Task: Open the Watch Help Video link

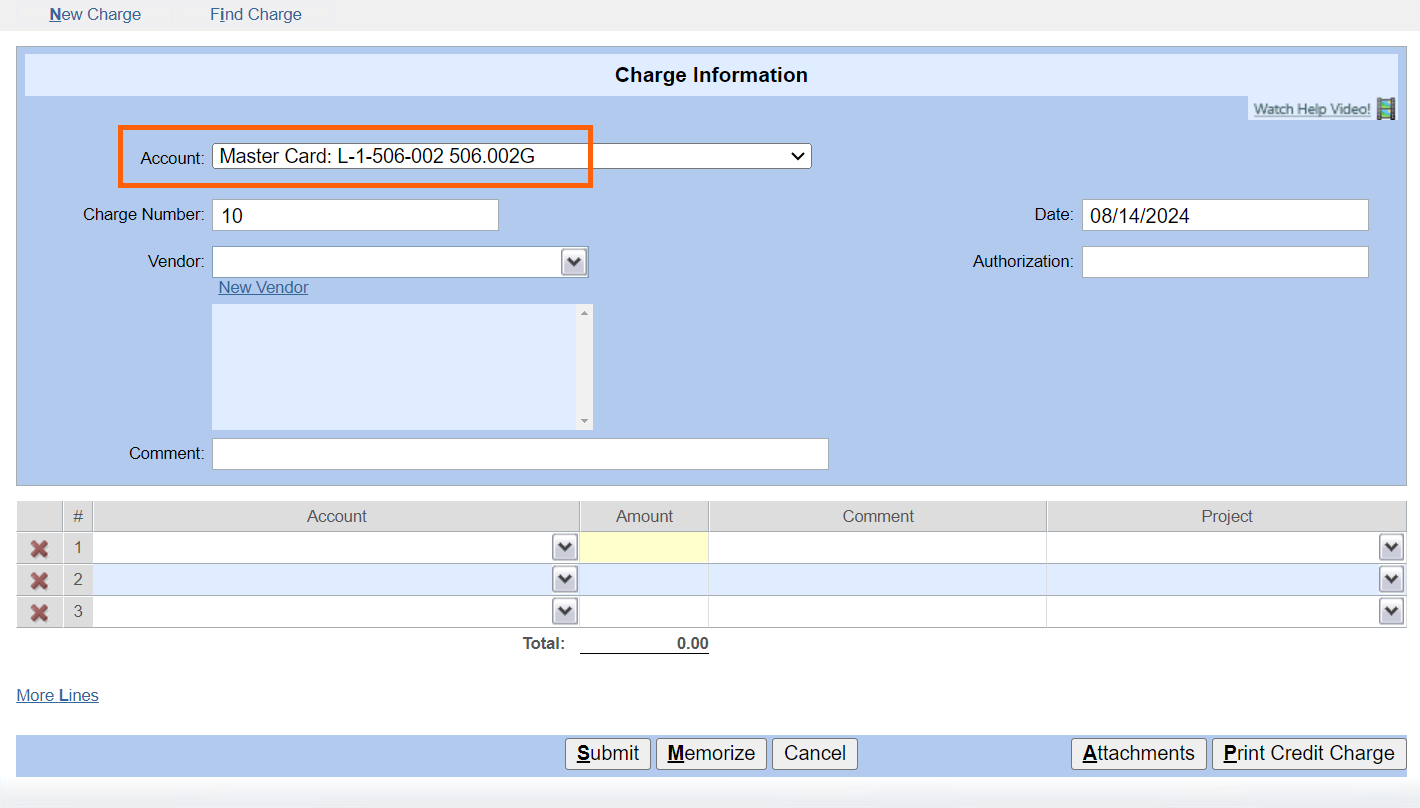Action: point(1312,109)
